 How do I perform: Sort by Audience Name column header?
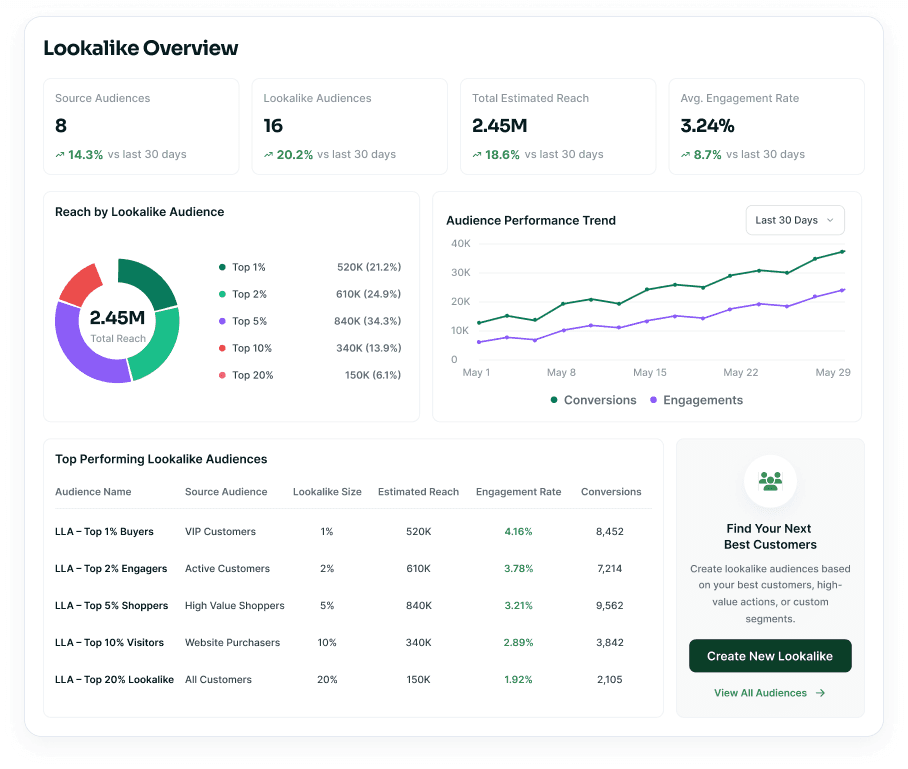pos(93,492)
